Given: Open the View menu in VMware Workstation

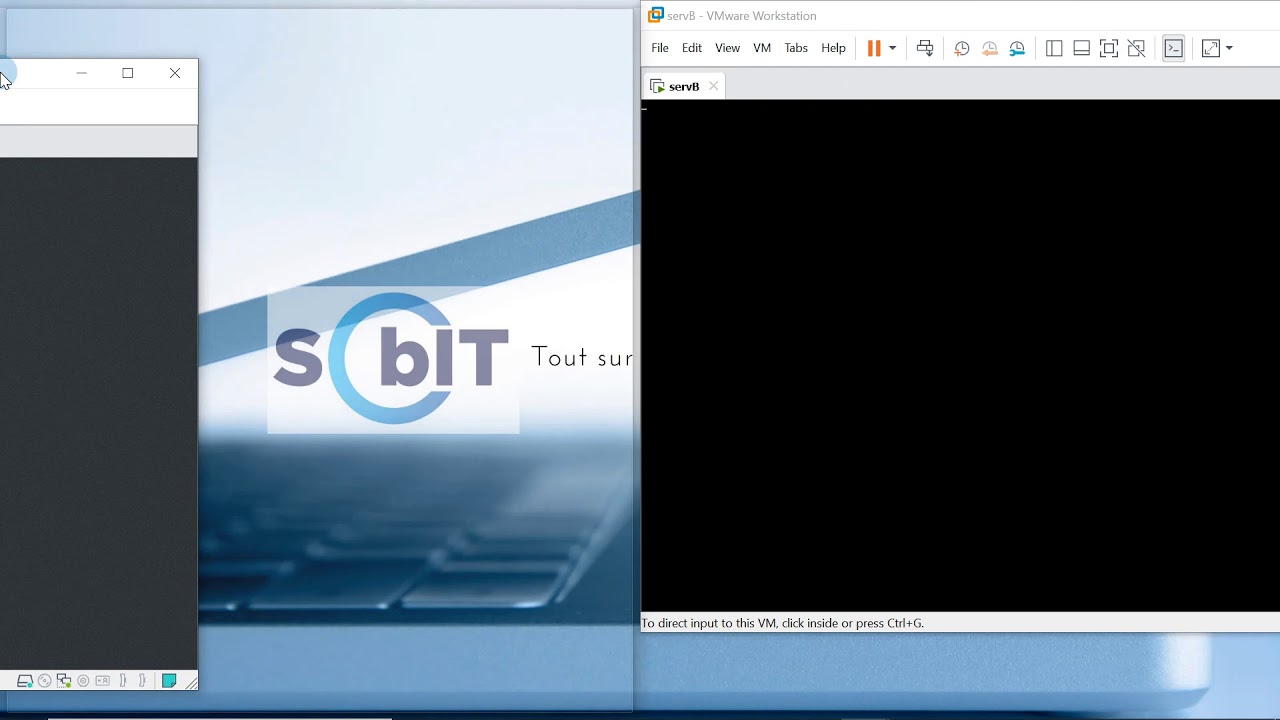Looking at the screenshot, I should point(727,48).
